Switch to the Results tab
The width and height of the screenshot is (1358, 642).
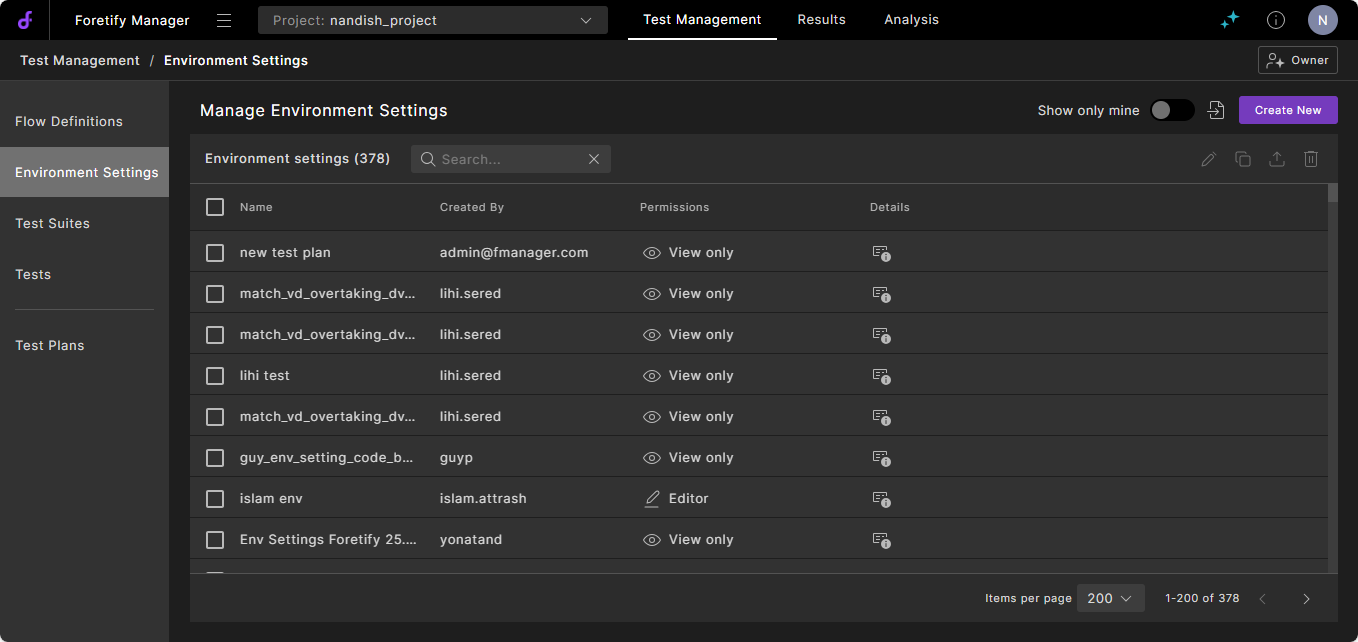click(x=821, y=20)
